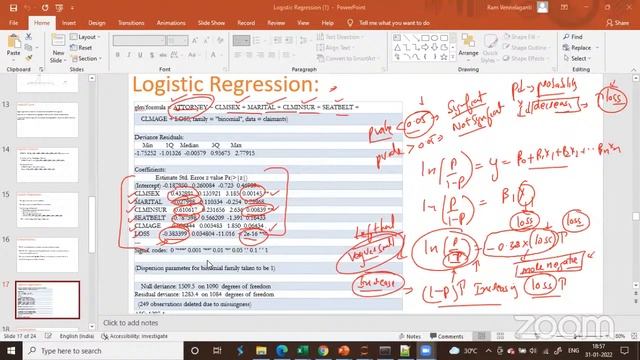Switch to the Design tab
The image size is (640, 360).
click(x=97, y=23)
